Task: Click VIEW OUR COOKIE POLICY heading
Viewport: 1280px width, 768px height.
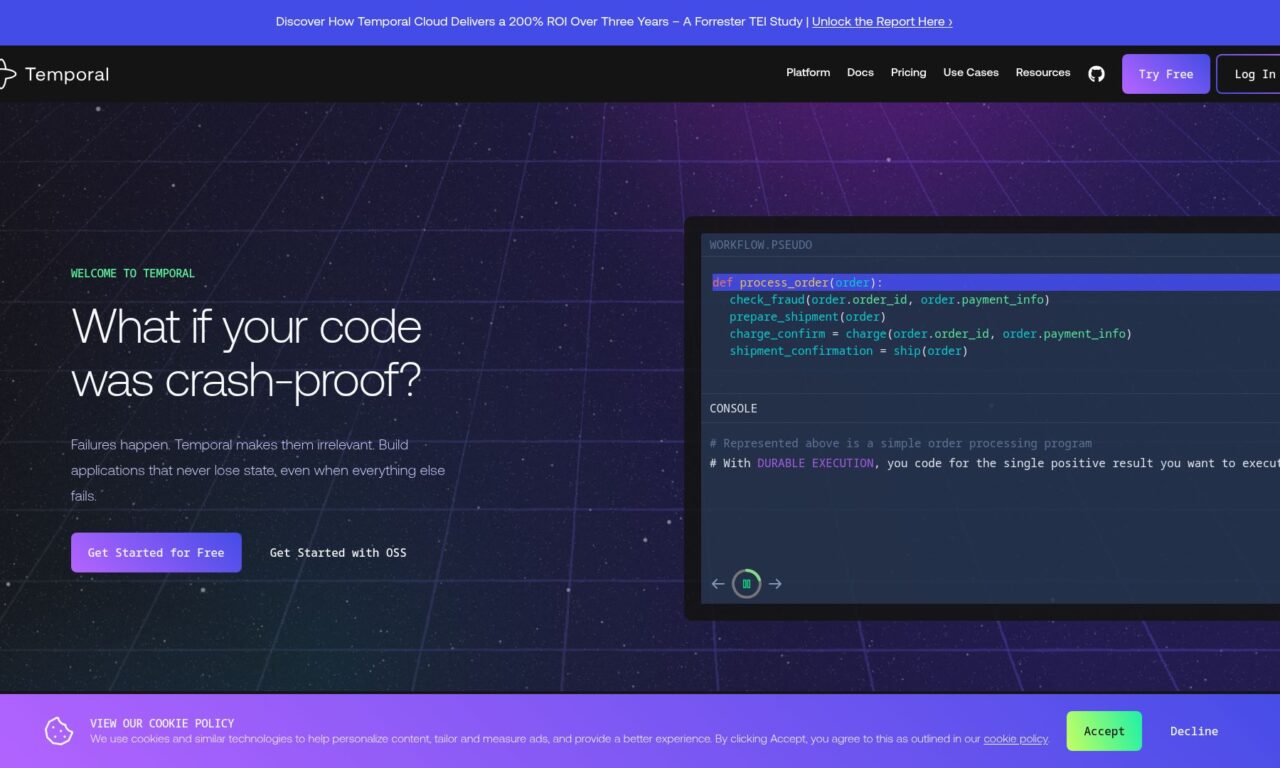Action: point(162,723)
